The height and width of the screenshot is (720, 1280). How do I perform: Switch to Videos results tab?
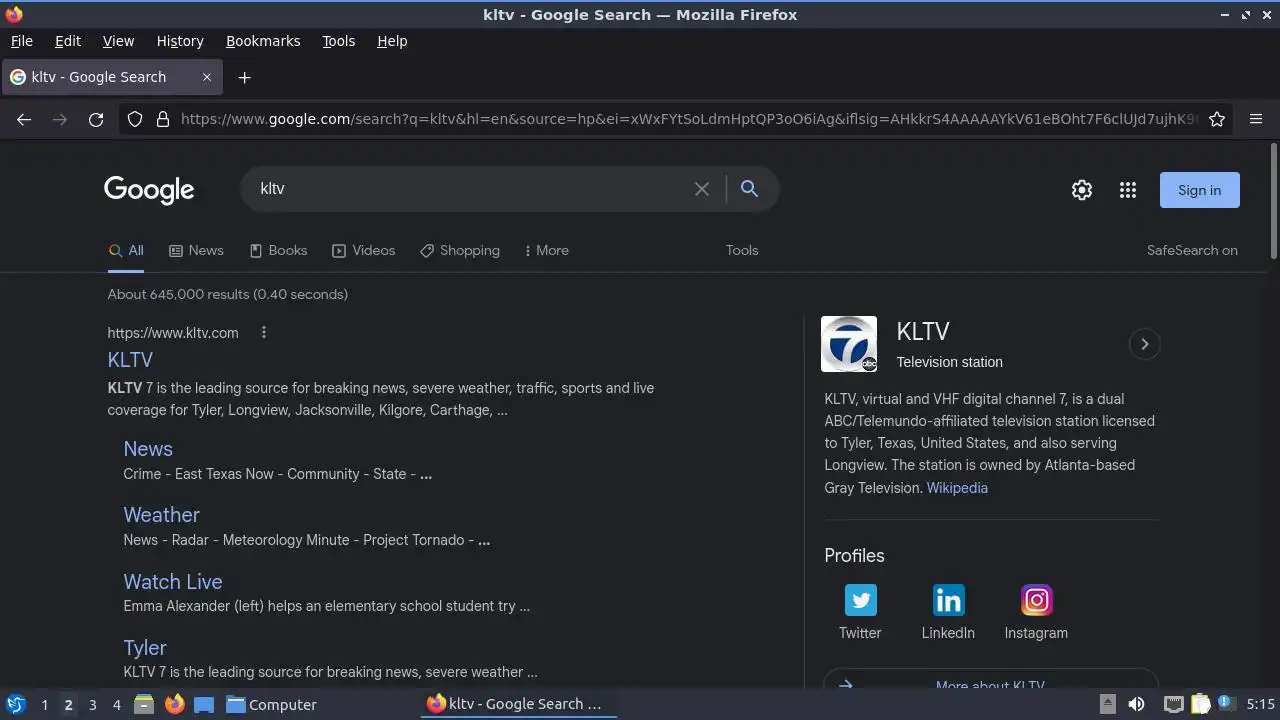tap(364, 251)
